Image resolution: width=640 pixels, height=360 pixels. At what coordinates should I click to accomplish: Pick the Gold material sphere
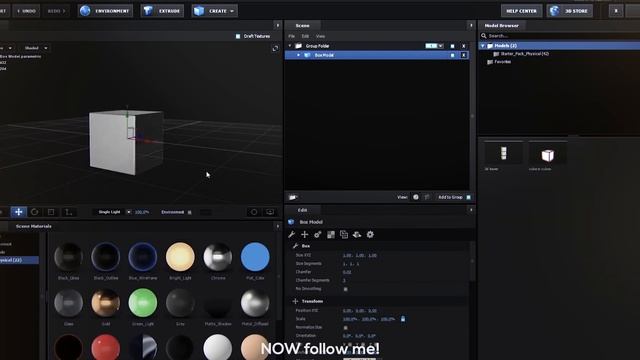click(x=106, y=303)
